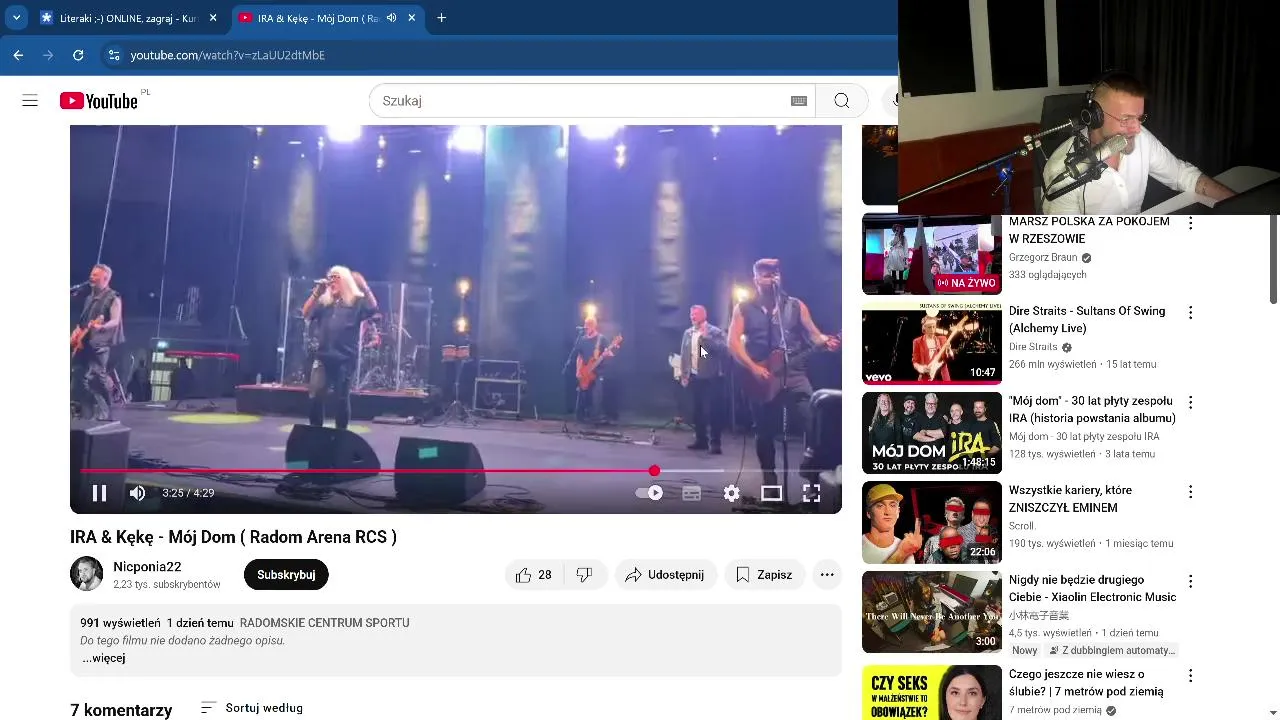Open the tab search dropdown arrow

(x=16, y=18)
